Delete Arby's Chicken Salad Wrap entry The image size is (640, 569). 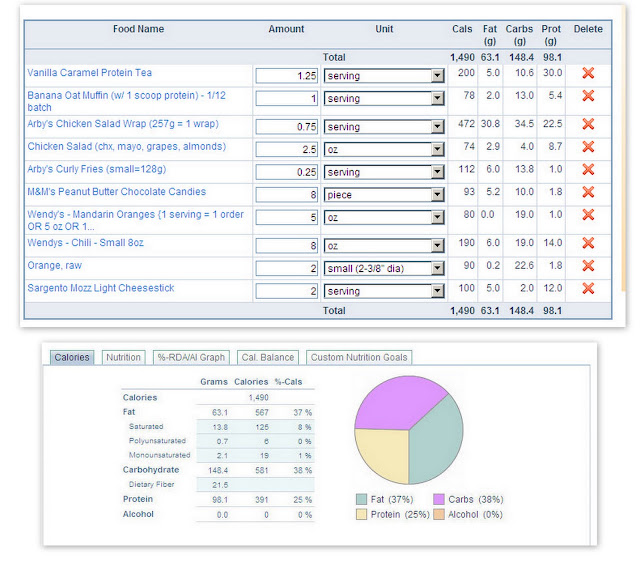588,124
